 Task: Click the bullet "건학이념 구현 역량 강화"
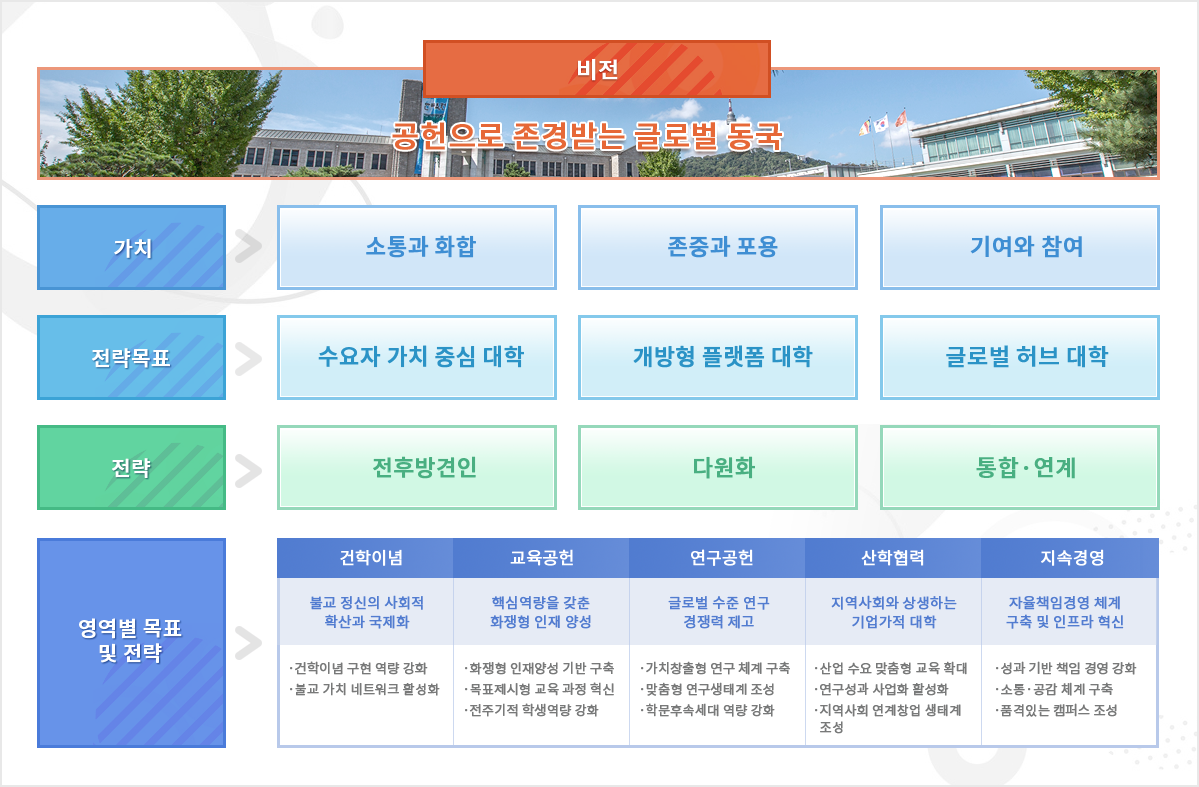point(359,668)
